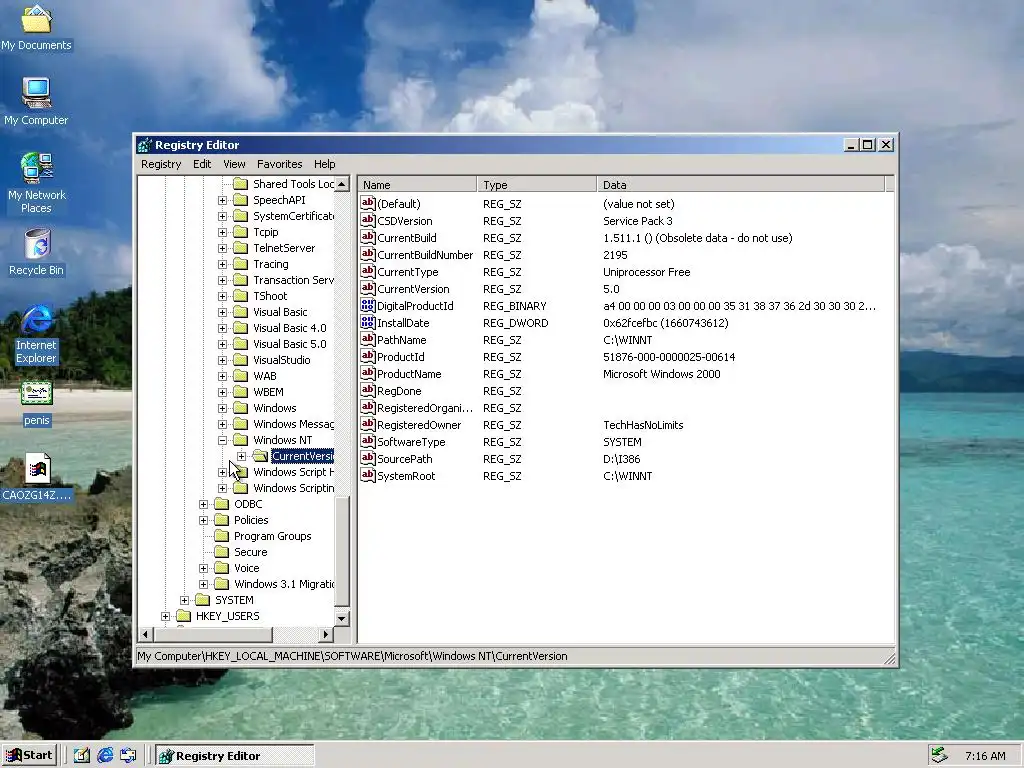Expand the SpeechAPI key
Viewport: 1024px width, 768px height.
click(223, 200)
